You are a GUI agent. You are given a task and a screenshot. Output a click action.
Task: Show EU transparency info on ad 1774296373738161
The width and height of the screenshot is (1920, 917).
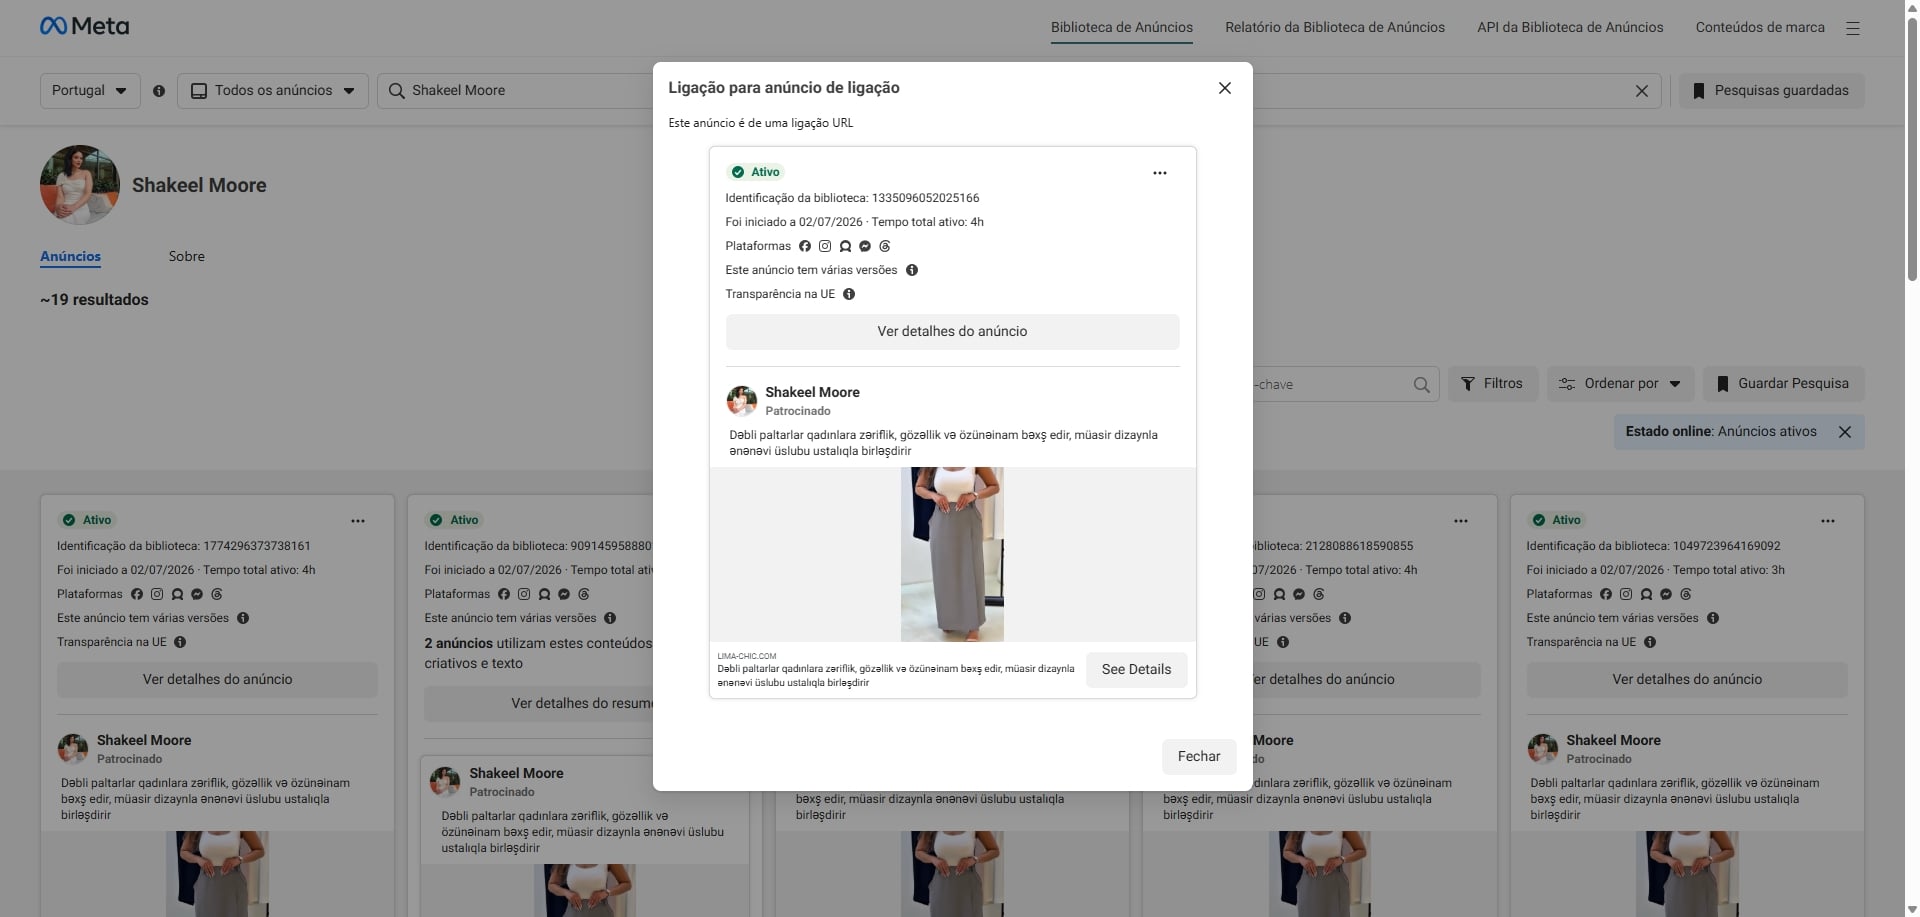(x=180, y=642)
